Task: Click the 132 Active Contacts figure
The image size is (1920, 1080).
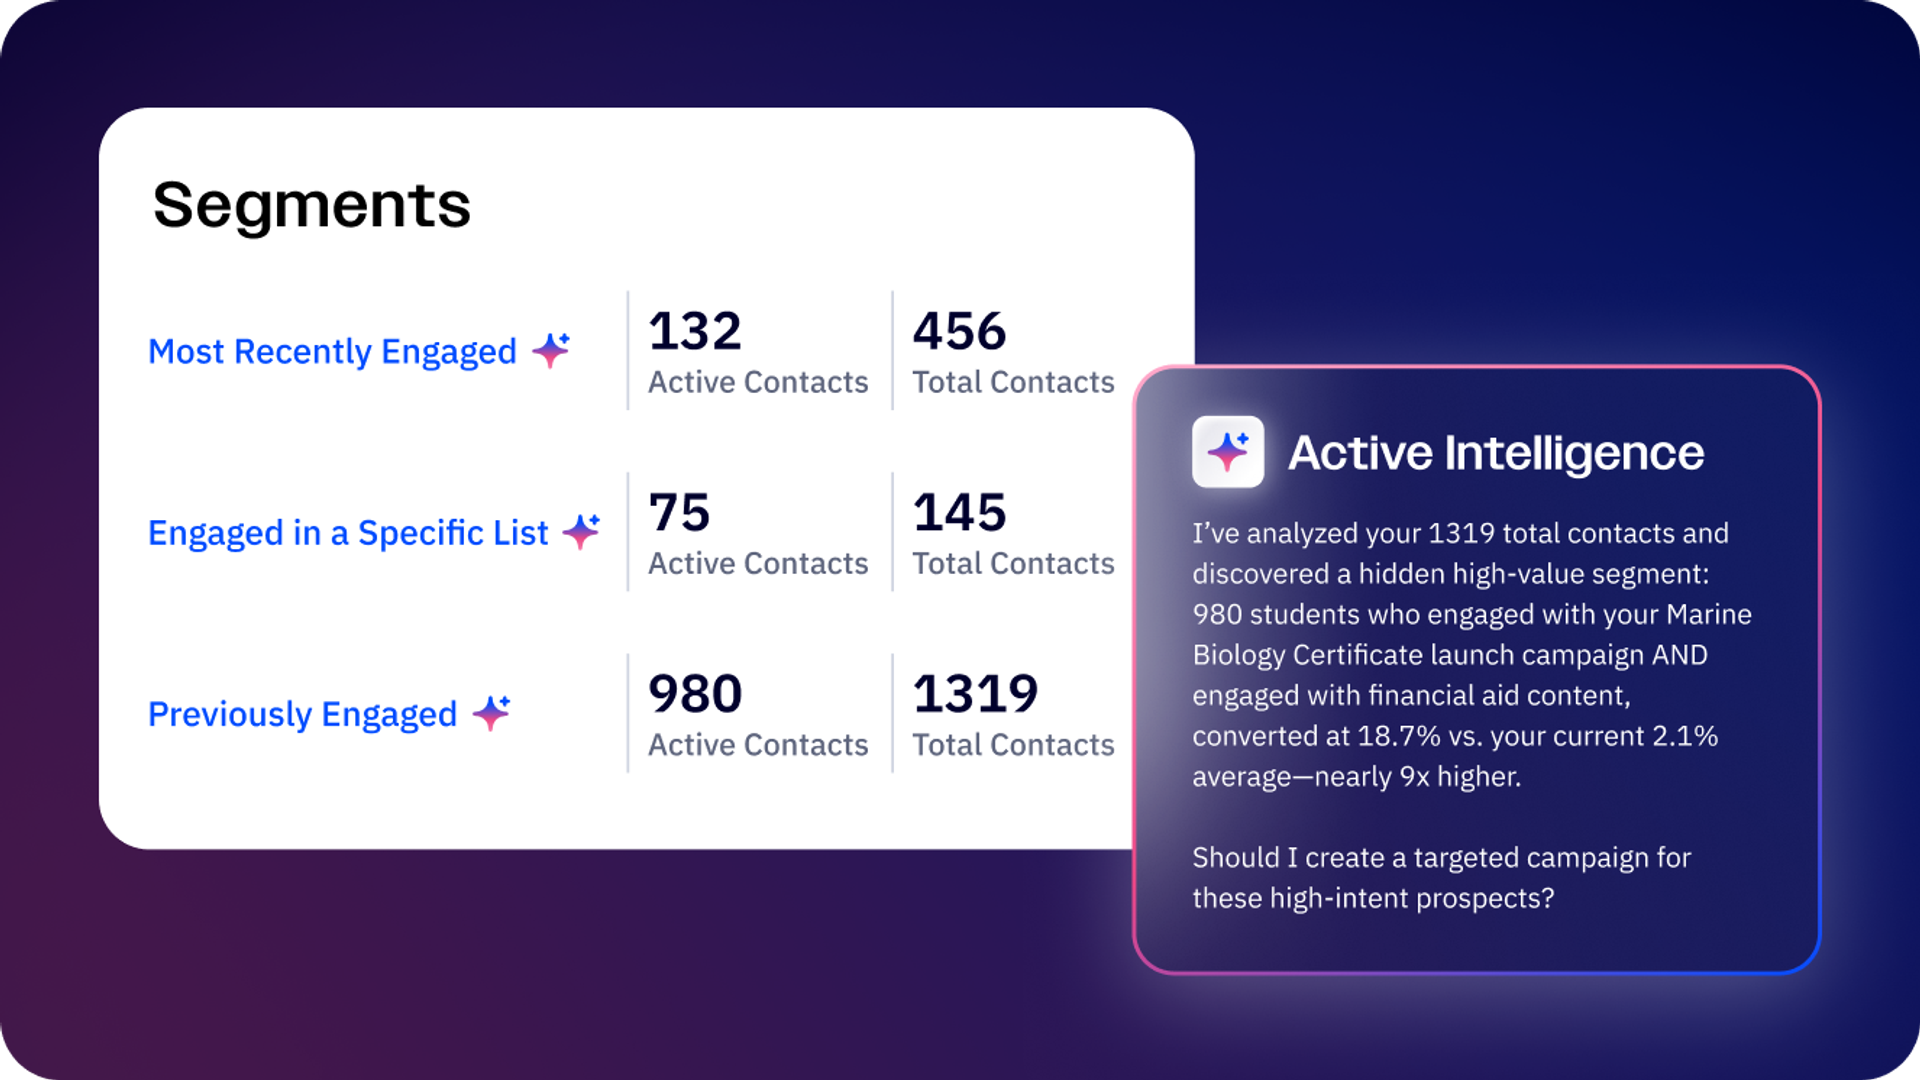Action: (695, 331)
